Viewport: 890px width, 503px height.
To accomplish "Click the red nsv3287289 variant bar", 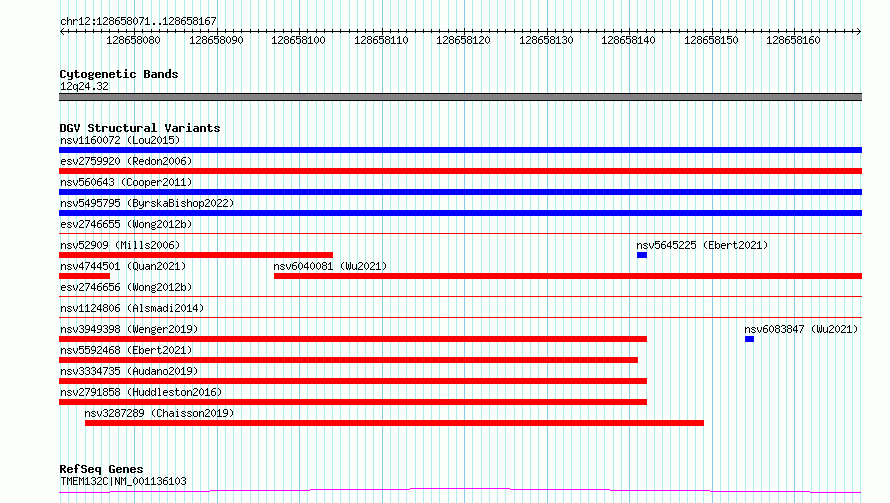I will click(x=394, y=423).
